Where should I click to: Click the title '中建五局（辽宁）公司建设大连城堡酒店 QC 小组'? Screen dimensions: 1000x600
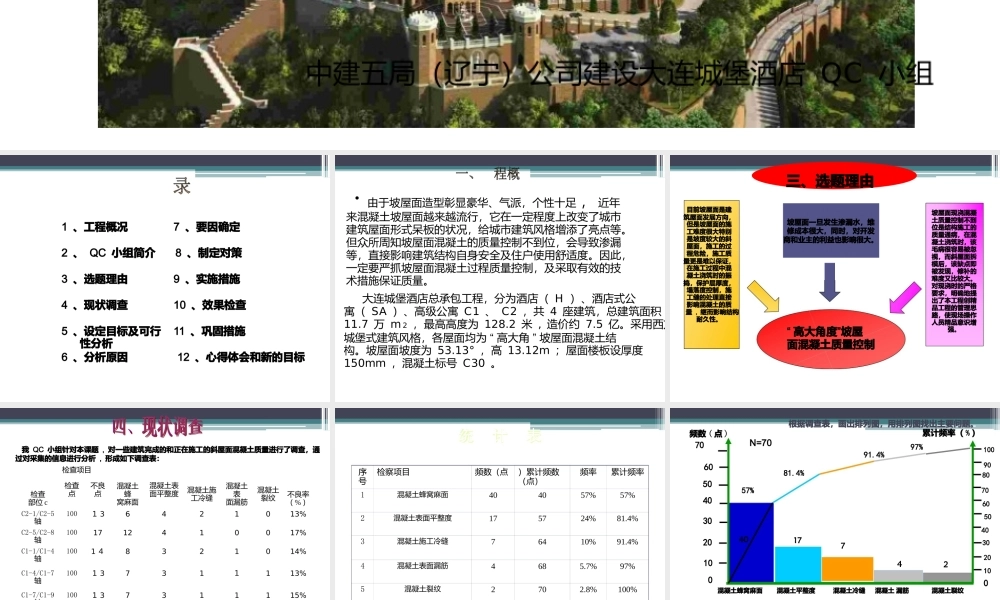point(620,73)
